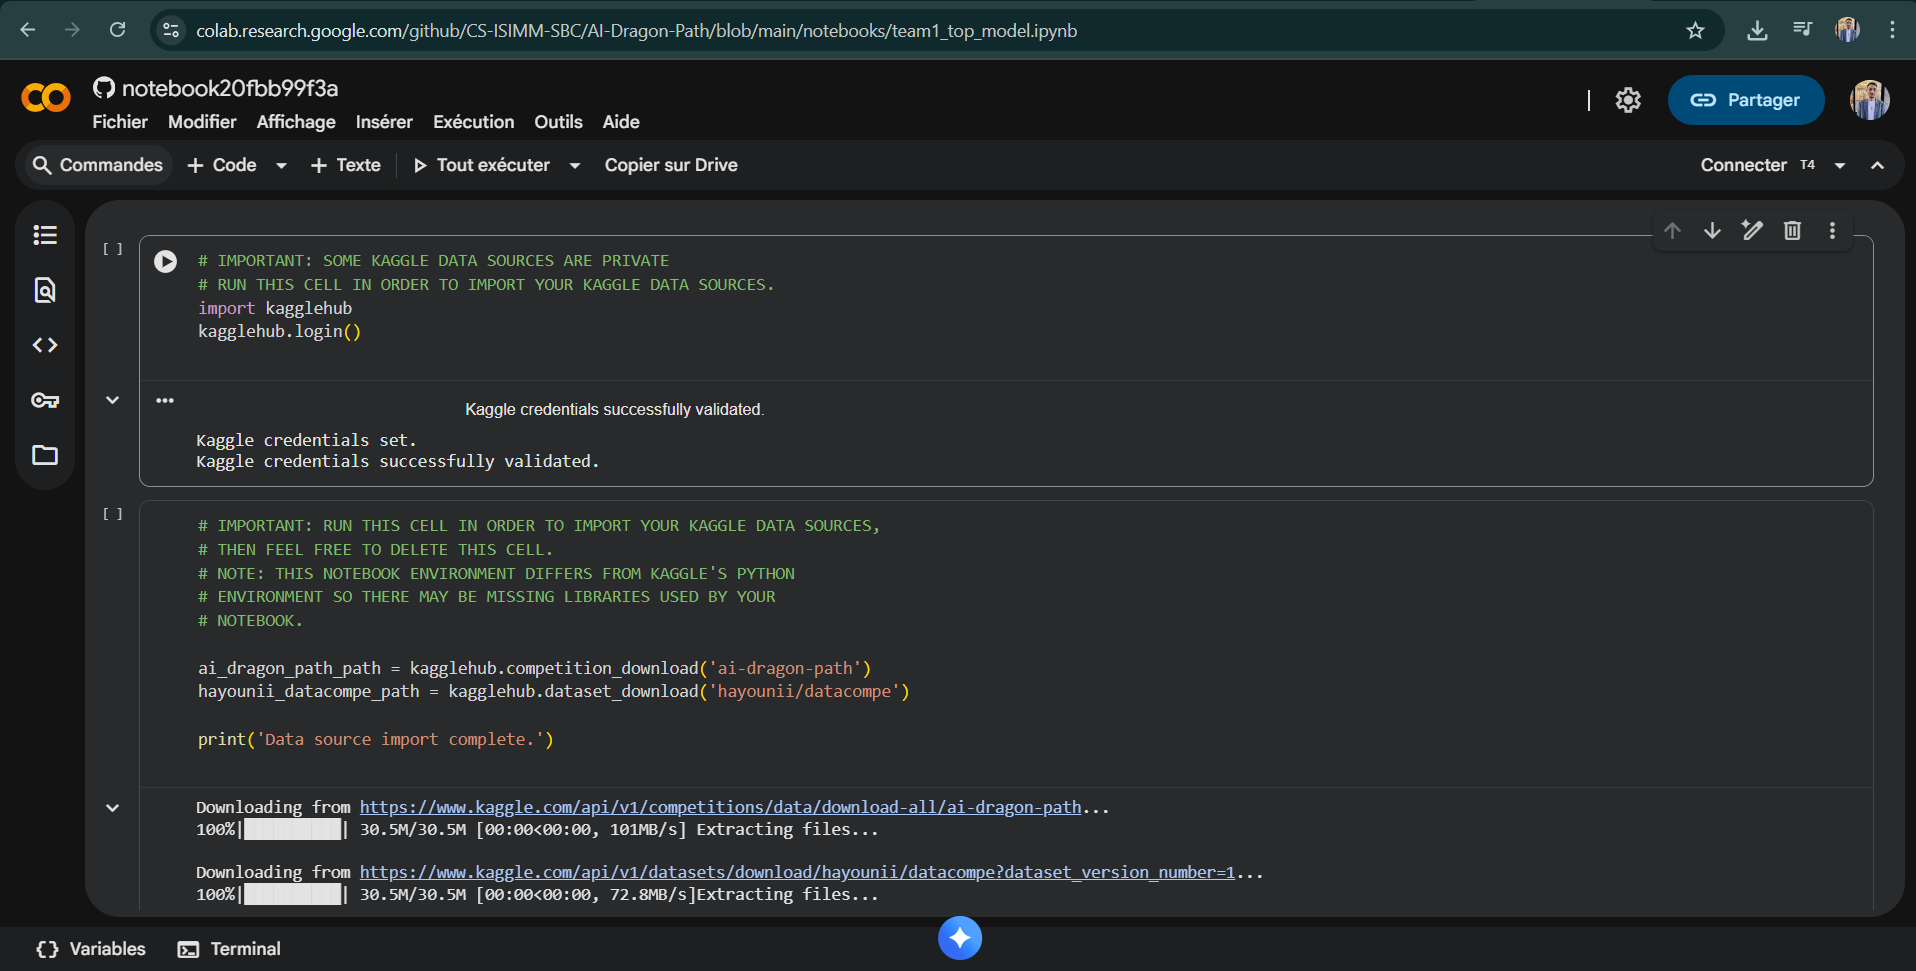Open the code snippets sidebar panel
This screenshot has height=971, width=1916.
coord(45,345)
